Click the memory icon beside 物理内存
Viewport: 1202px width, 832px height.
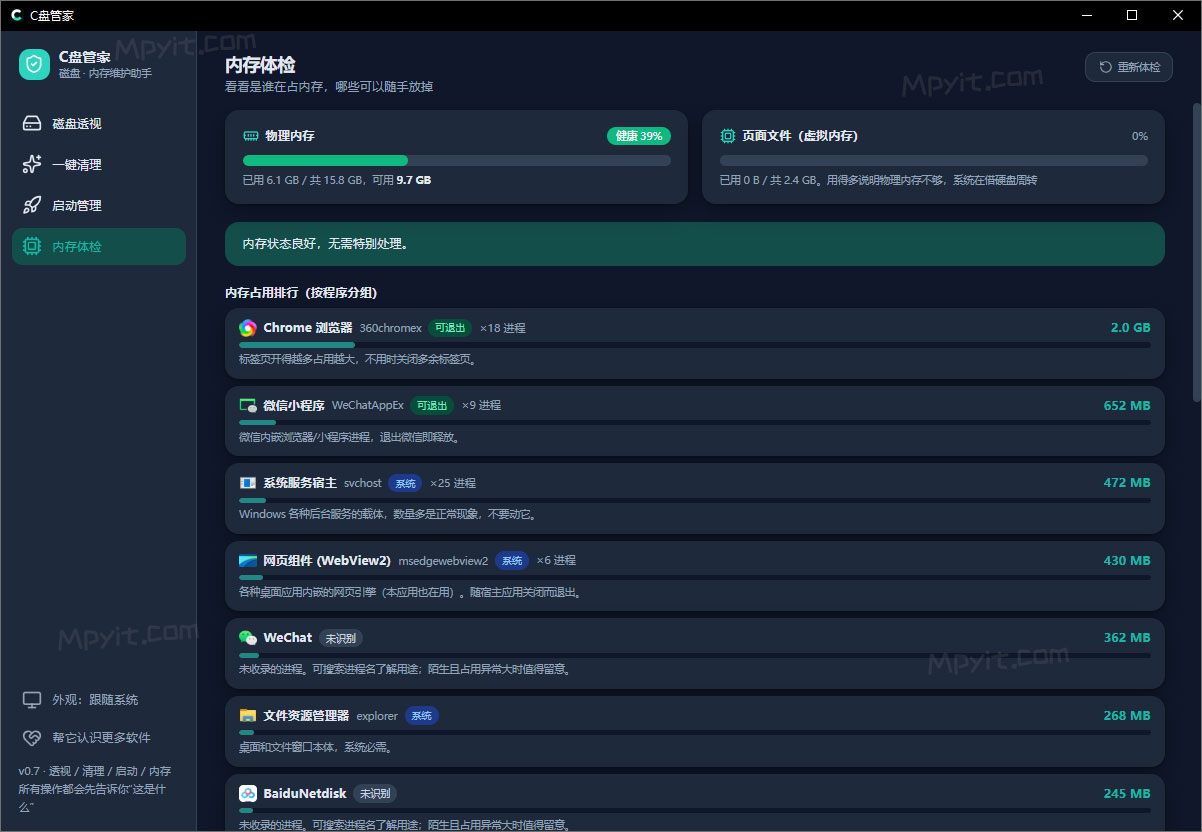coord(251,135)
